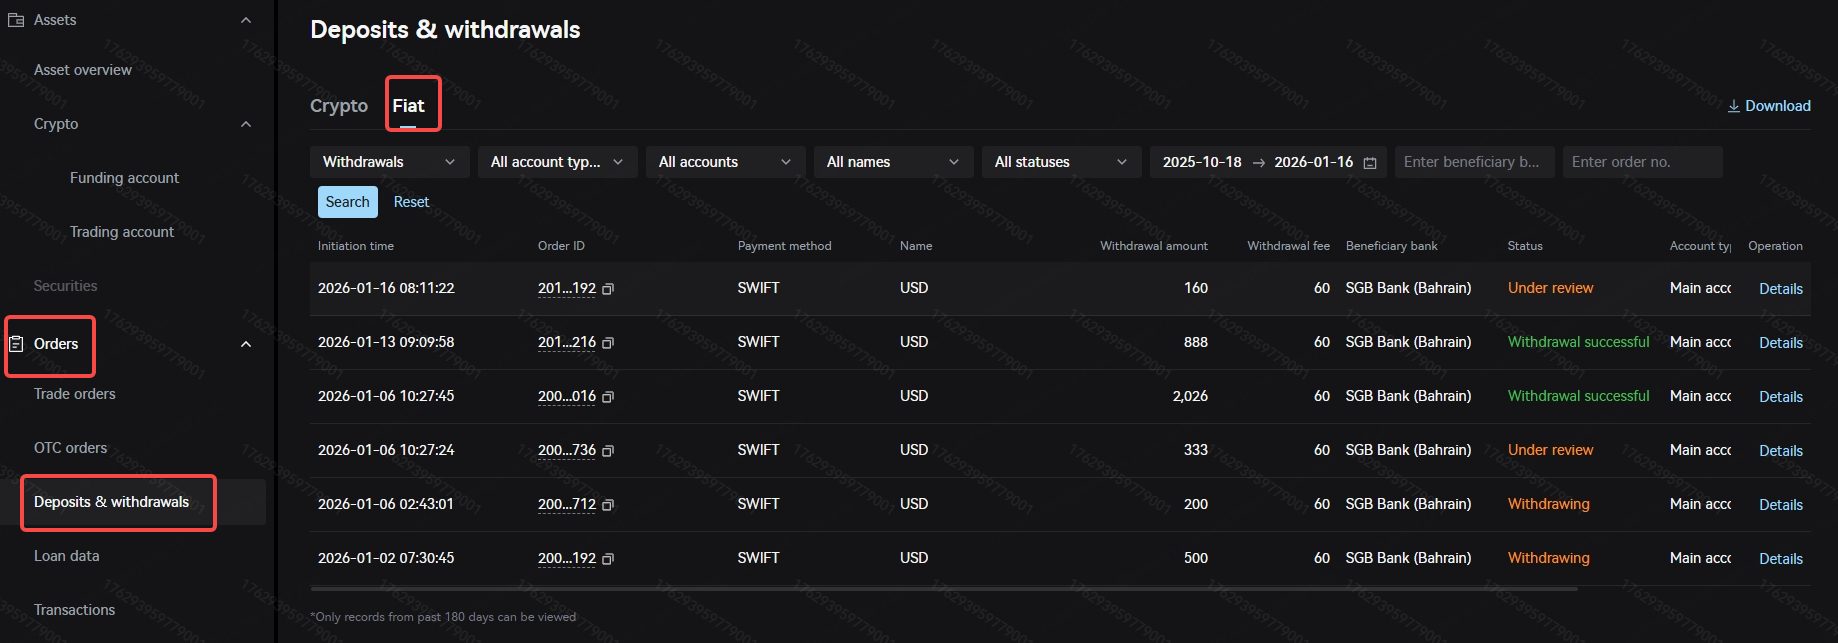
Task: Click the calendar icon in the date range
Action: 1370,163
